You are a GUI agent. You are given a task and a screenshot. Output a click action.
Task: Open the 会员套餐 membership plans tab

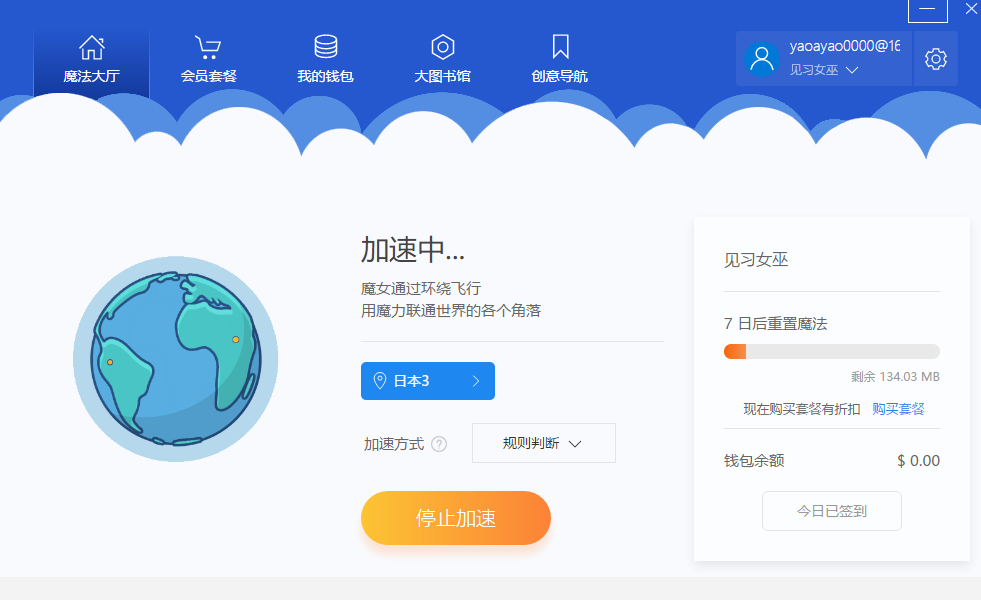(x=208, y=60)
